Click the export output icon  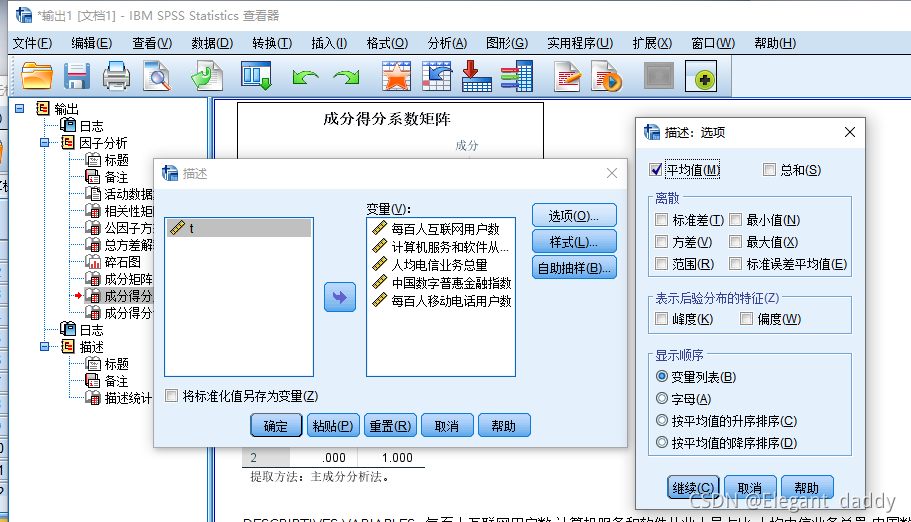[x=207, y=76]
